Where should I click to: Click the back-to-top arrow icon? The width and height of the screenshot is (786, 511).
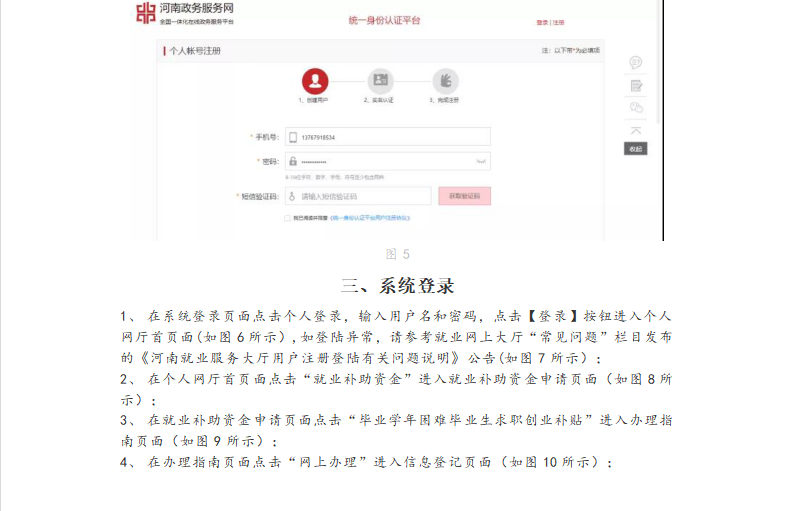click(x=636, y=130)
